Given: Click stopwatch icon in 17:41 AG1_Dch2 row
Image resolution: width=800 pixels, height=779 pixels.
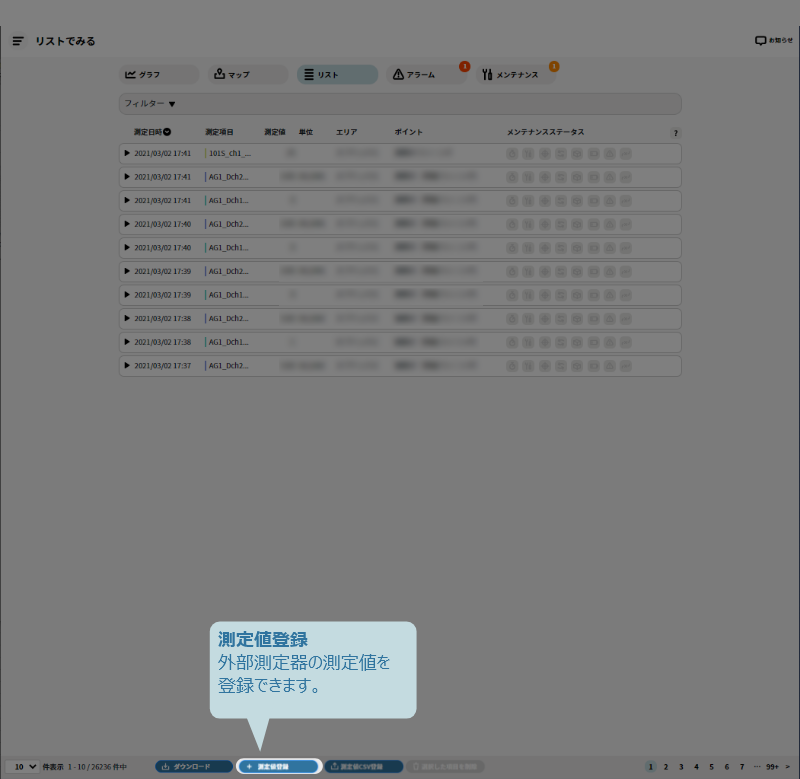Looking at the screenshot, I should point(512,177).
